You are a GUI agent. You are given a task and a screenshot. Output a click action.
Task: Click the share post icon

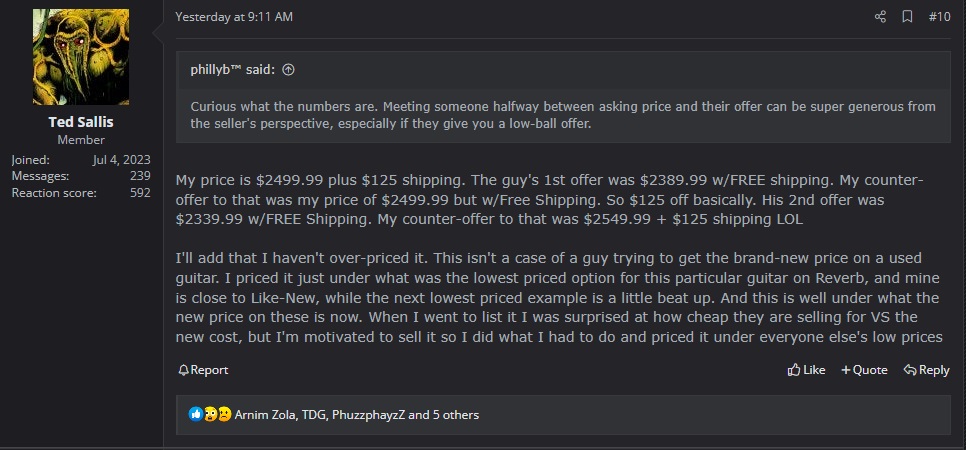tap(880, 17)
